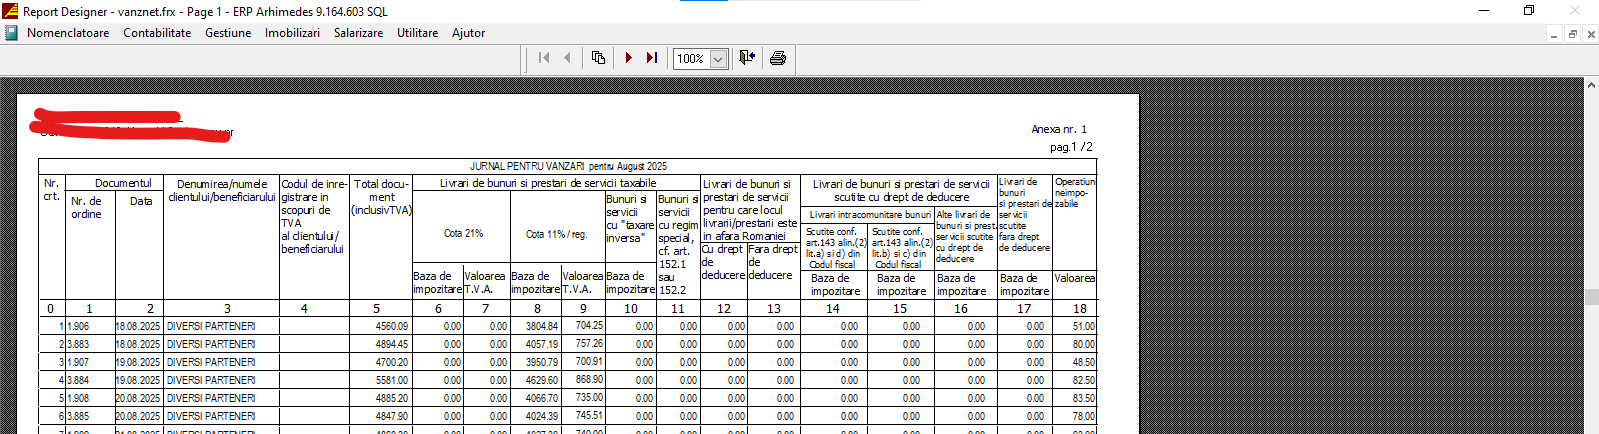Image resolution: width=1599 pixels, height=434 pixels.
Task: Restore the inner report preview window
Action: pos(1572,34)
